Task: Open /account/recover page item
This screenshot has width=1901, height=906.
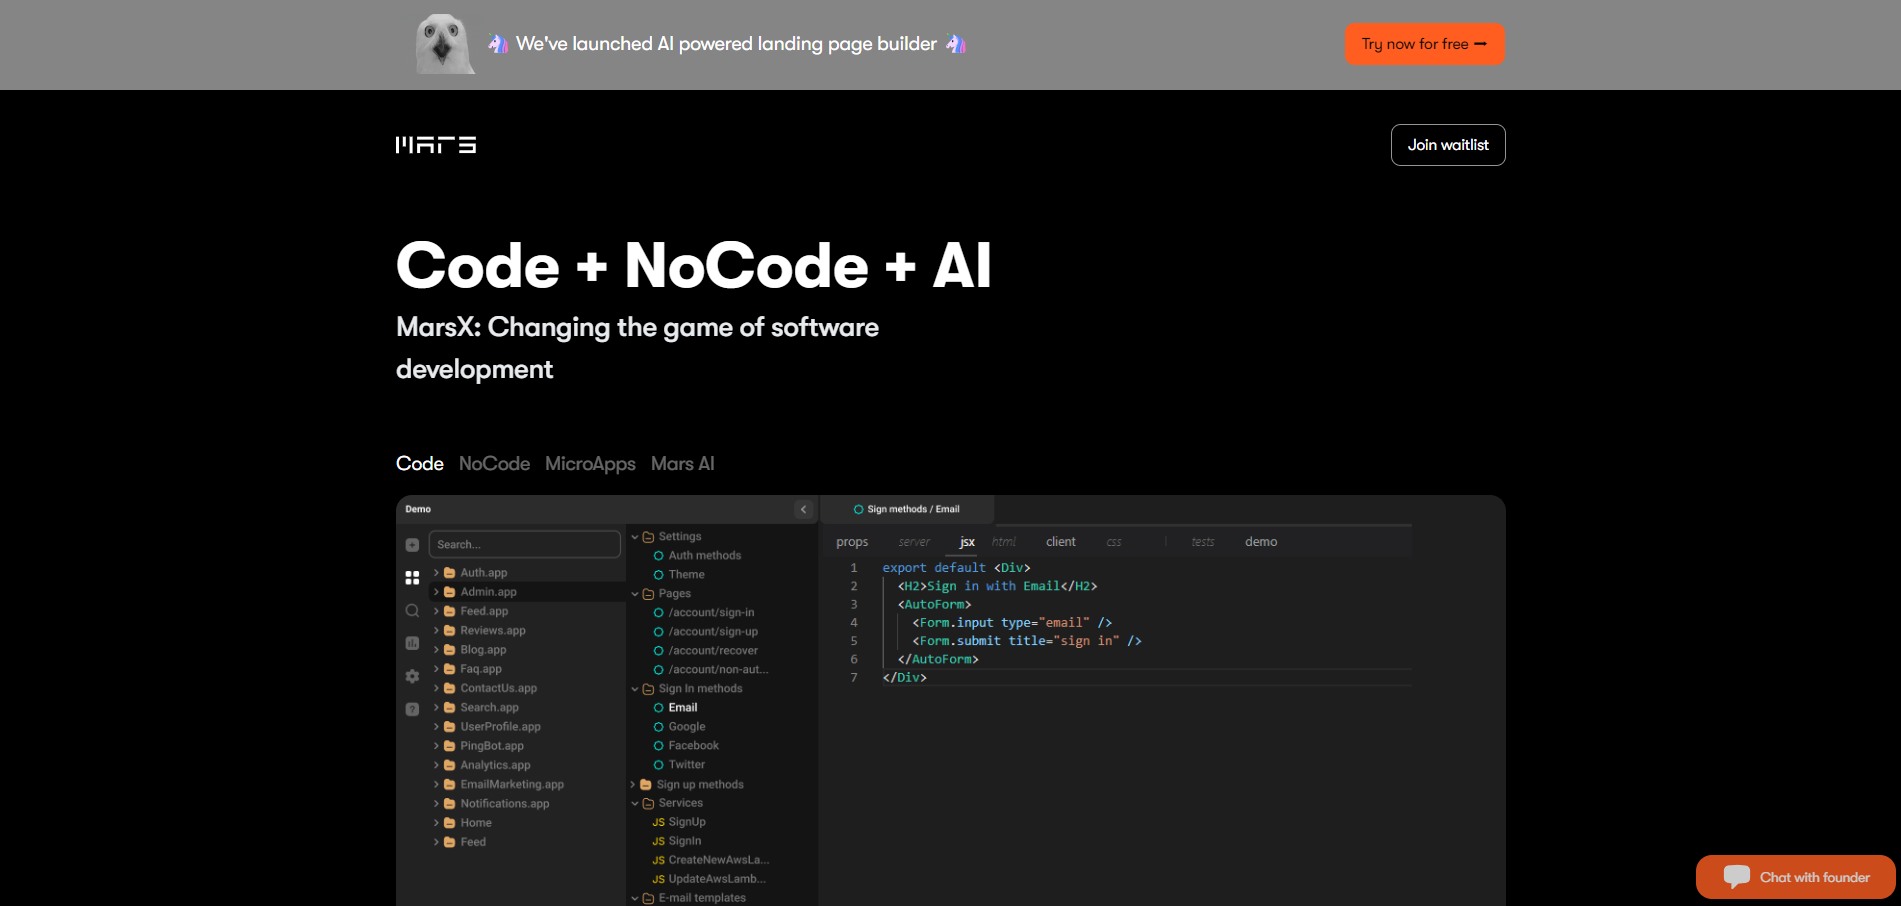Action: pos(713,651)
